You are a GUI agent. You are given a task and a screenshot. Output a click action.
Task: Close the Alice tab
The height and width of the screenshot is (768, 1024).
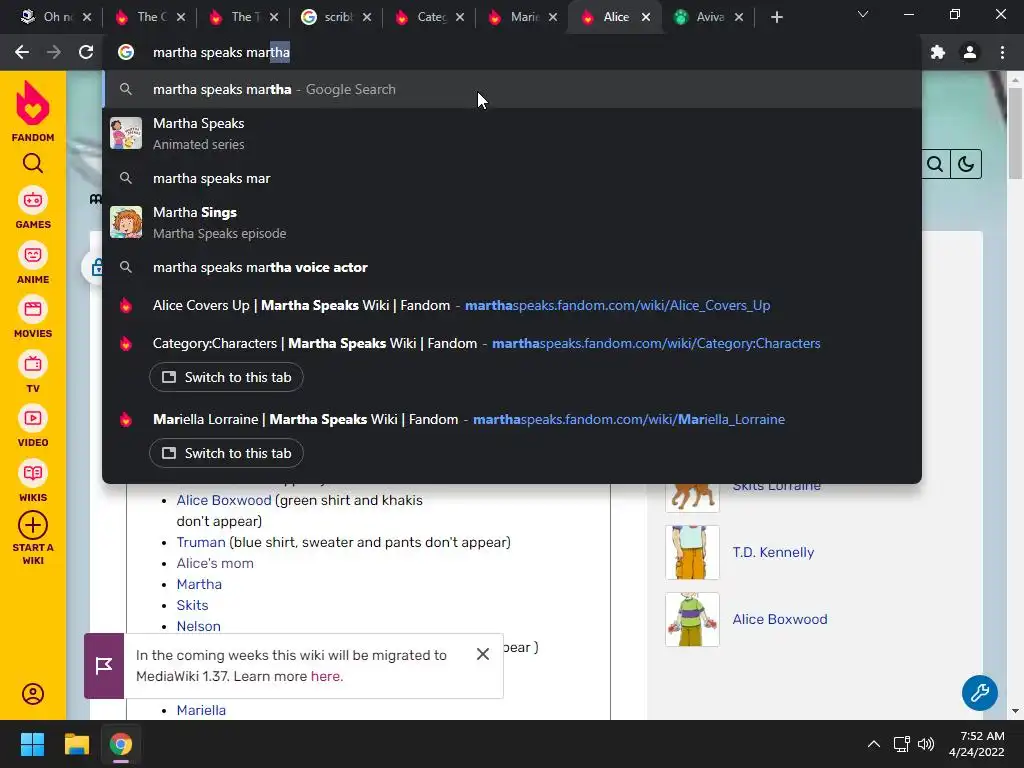(x=646, y=17)
